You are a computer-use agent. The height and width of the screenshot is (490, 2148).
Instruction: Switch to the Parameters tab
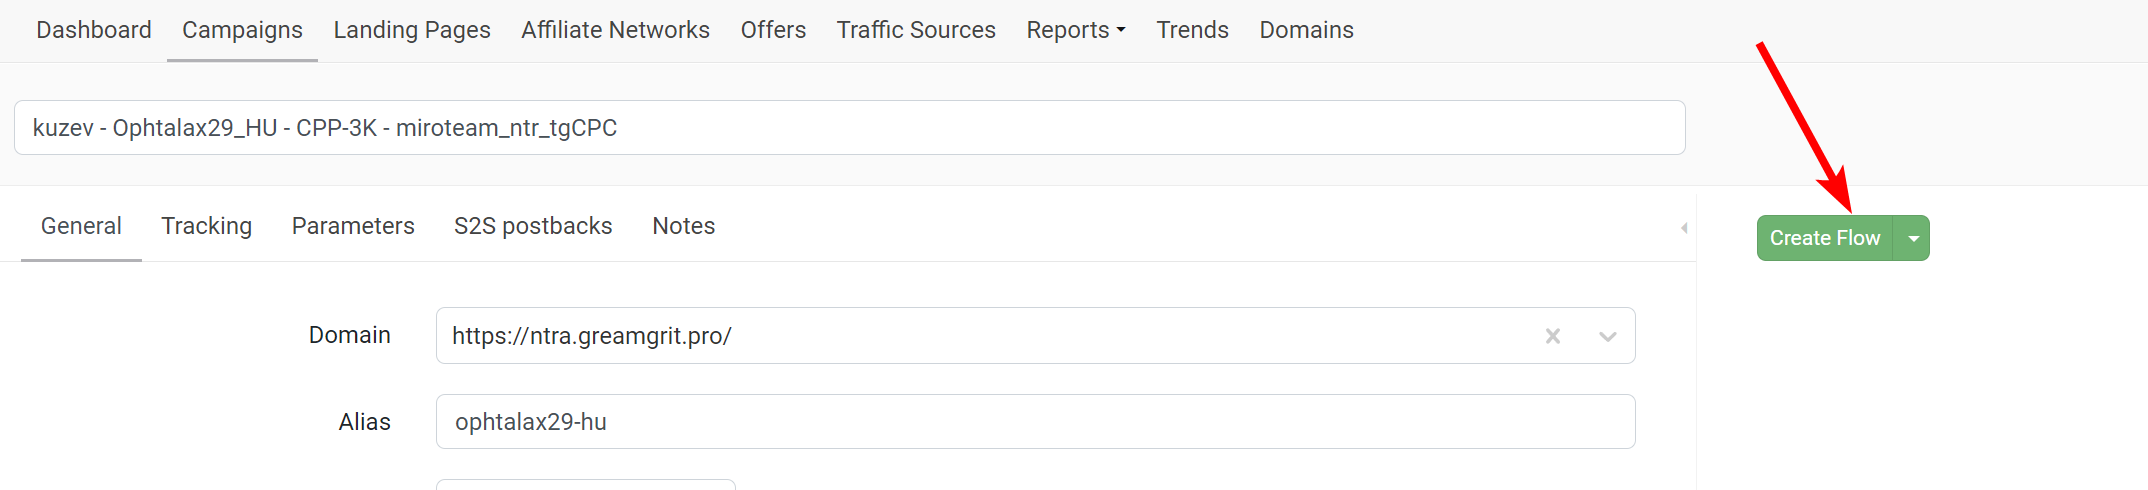353,226
